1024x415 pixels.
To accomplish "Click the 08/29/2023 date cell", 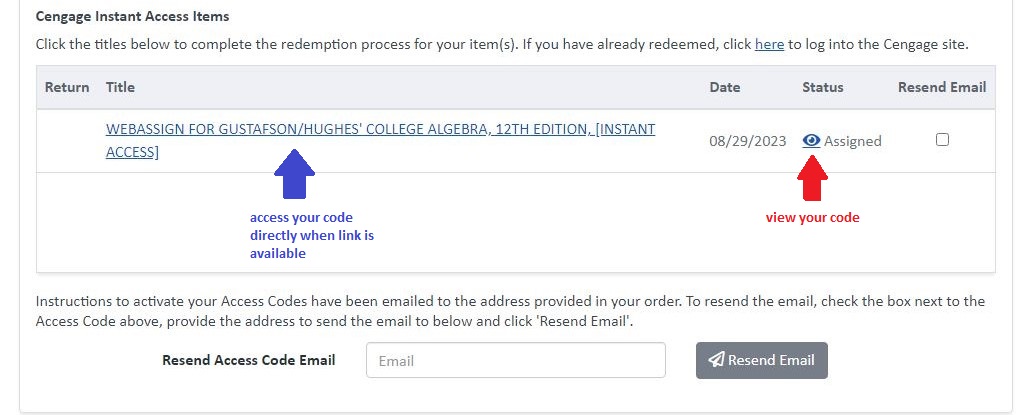I will point(748,141).
